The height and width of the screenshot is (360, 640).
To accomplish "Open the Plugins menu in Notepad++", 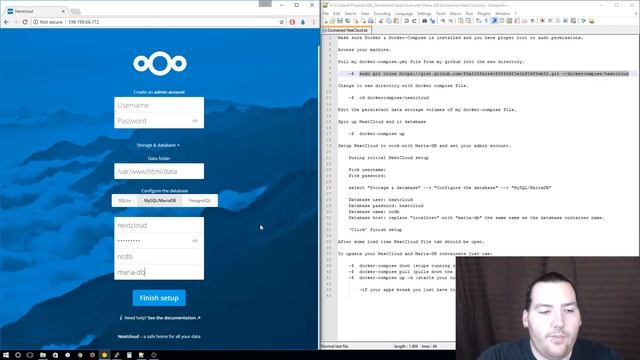I will coord(484,13).
